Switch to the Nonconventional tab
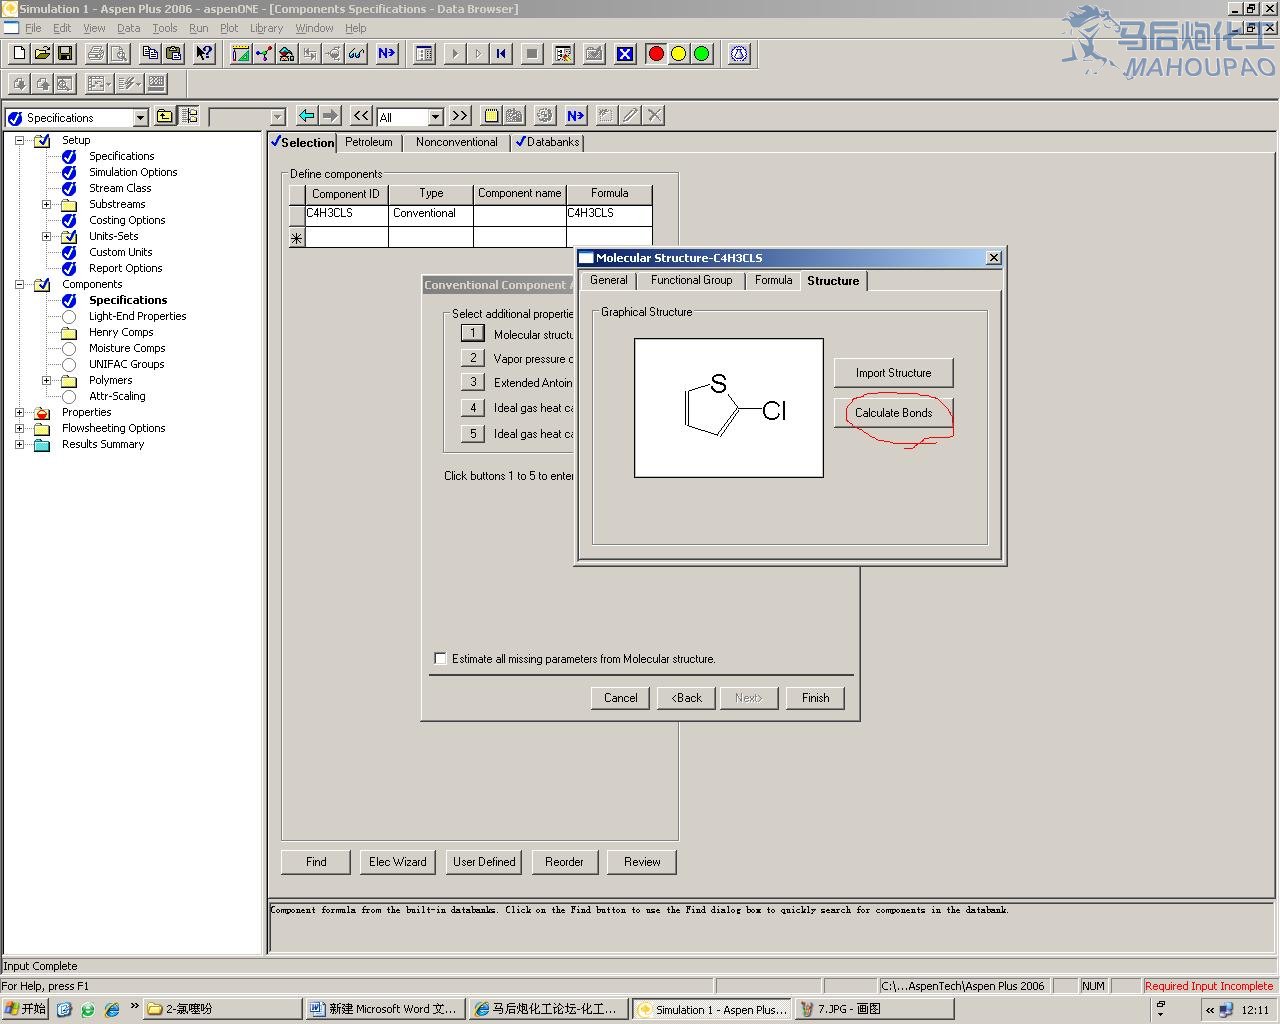This screenshot has height=1024, width=1280. [x=456, y=142]
